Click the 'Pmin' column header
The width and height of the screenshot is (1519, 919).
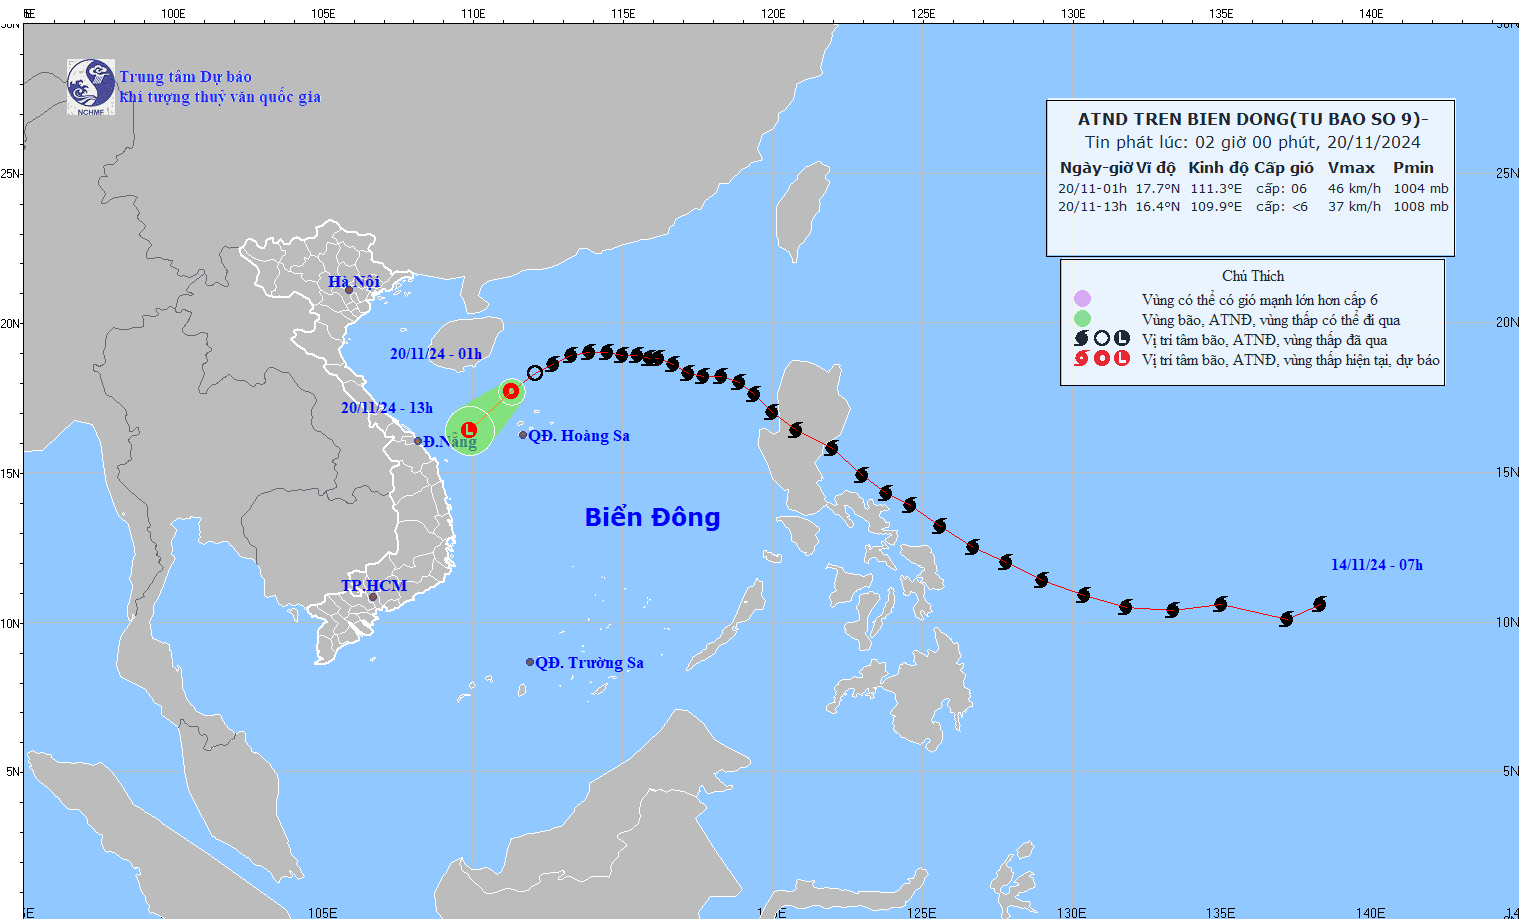pos(1413,168)
